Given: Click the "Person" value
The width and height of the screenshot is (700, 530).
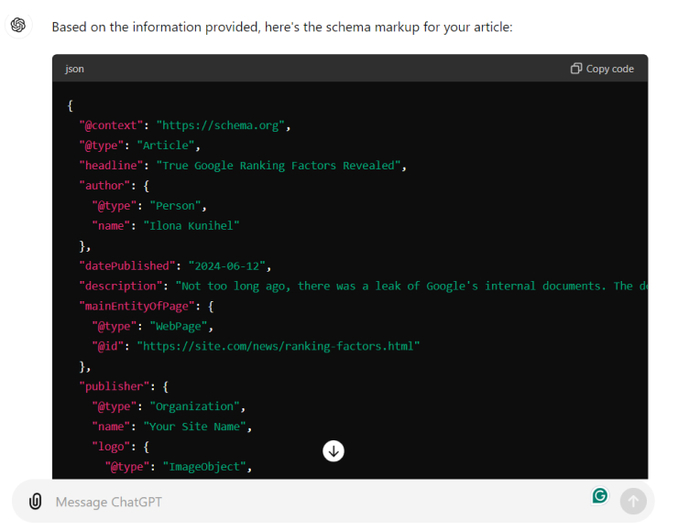Looking at the screenshot, I should click(x=175, y=206).
